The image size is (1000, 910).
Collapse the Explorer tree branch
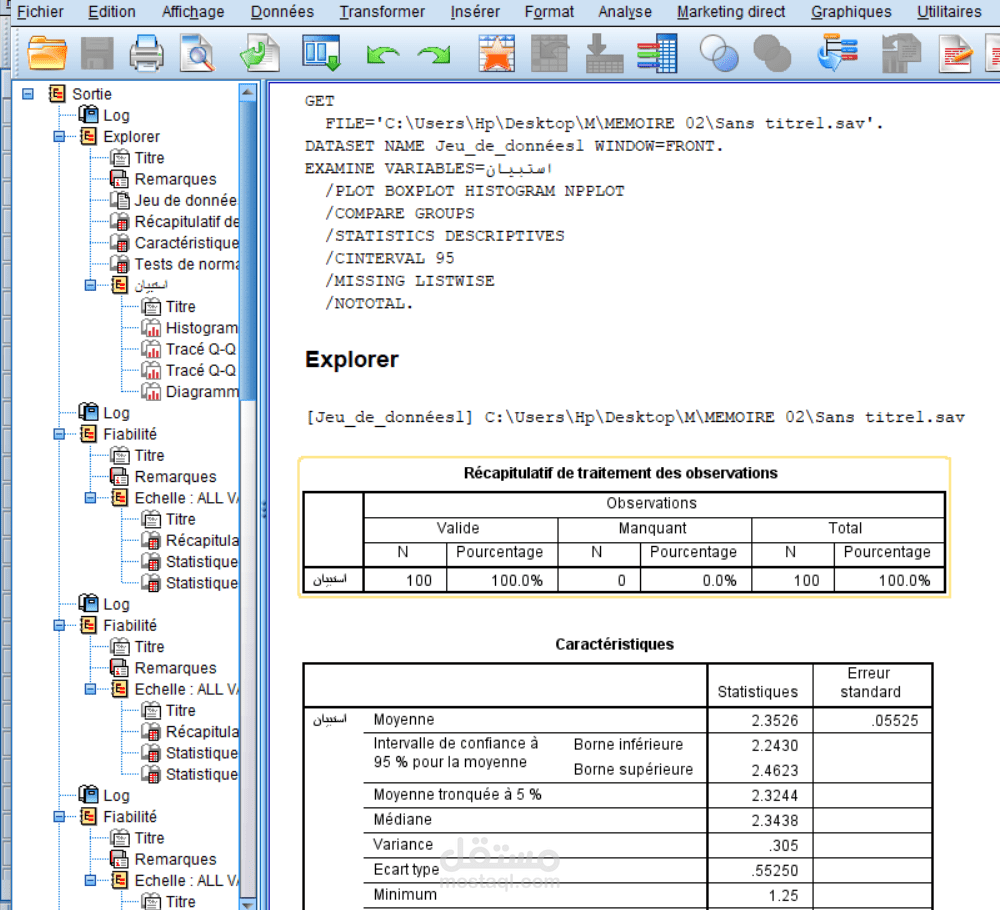[x=59, y=136]
